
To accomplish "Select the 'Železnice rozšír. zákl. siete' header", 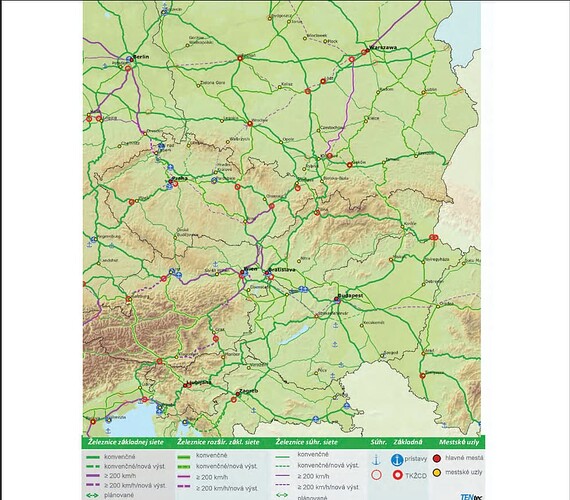I will click(x=218, y=442).
